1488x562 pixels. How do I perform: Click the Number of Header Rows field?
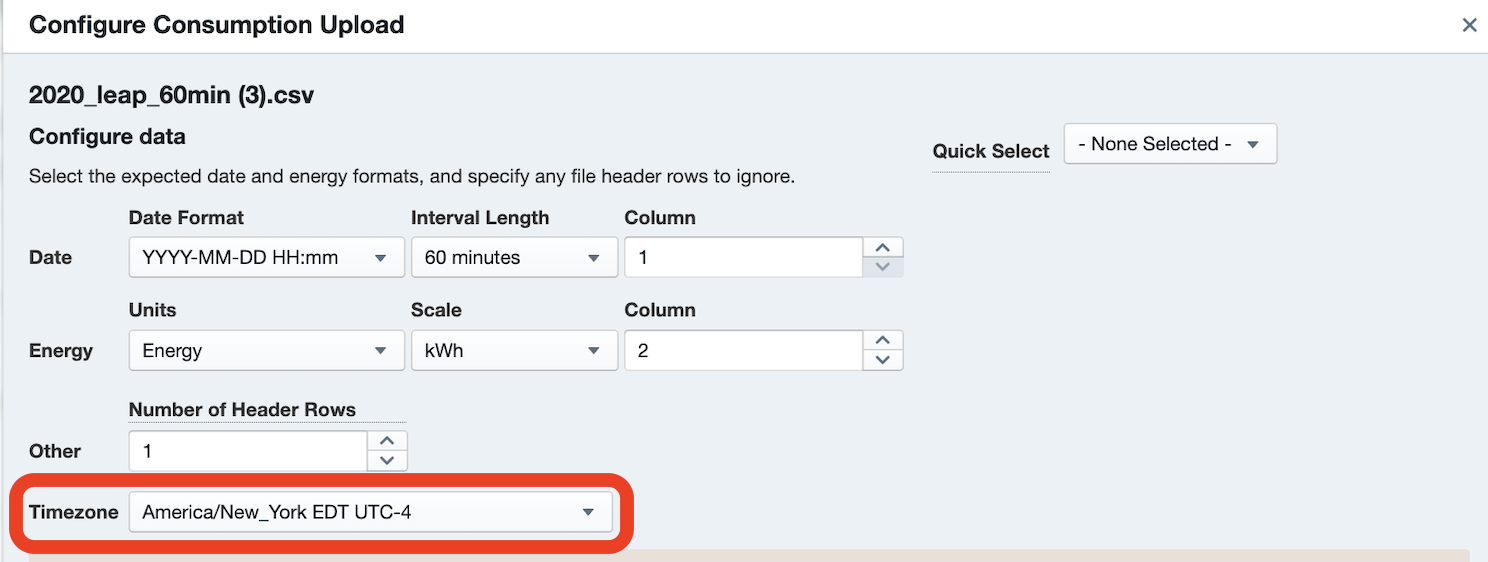(248, 451)
